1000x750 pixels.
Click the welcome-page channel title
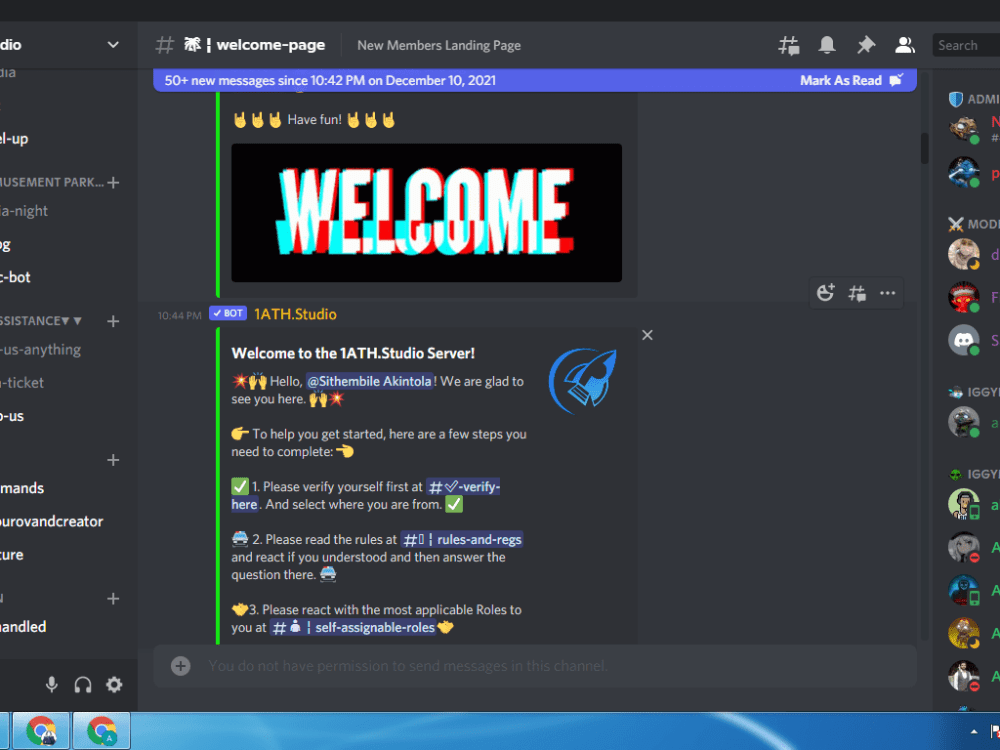[x=270, y=45]
